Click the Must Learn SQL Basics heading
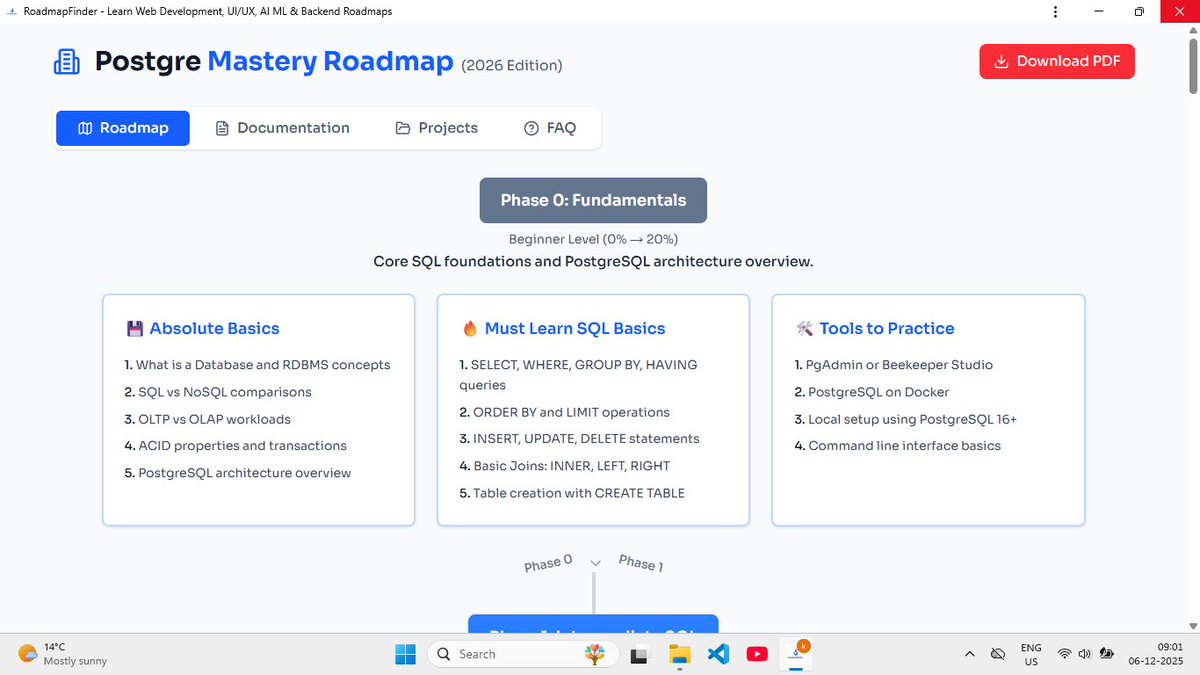Viewport: 1200px width, 675px height. [575, 328]
